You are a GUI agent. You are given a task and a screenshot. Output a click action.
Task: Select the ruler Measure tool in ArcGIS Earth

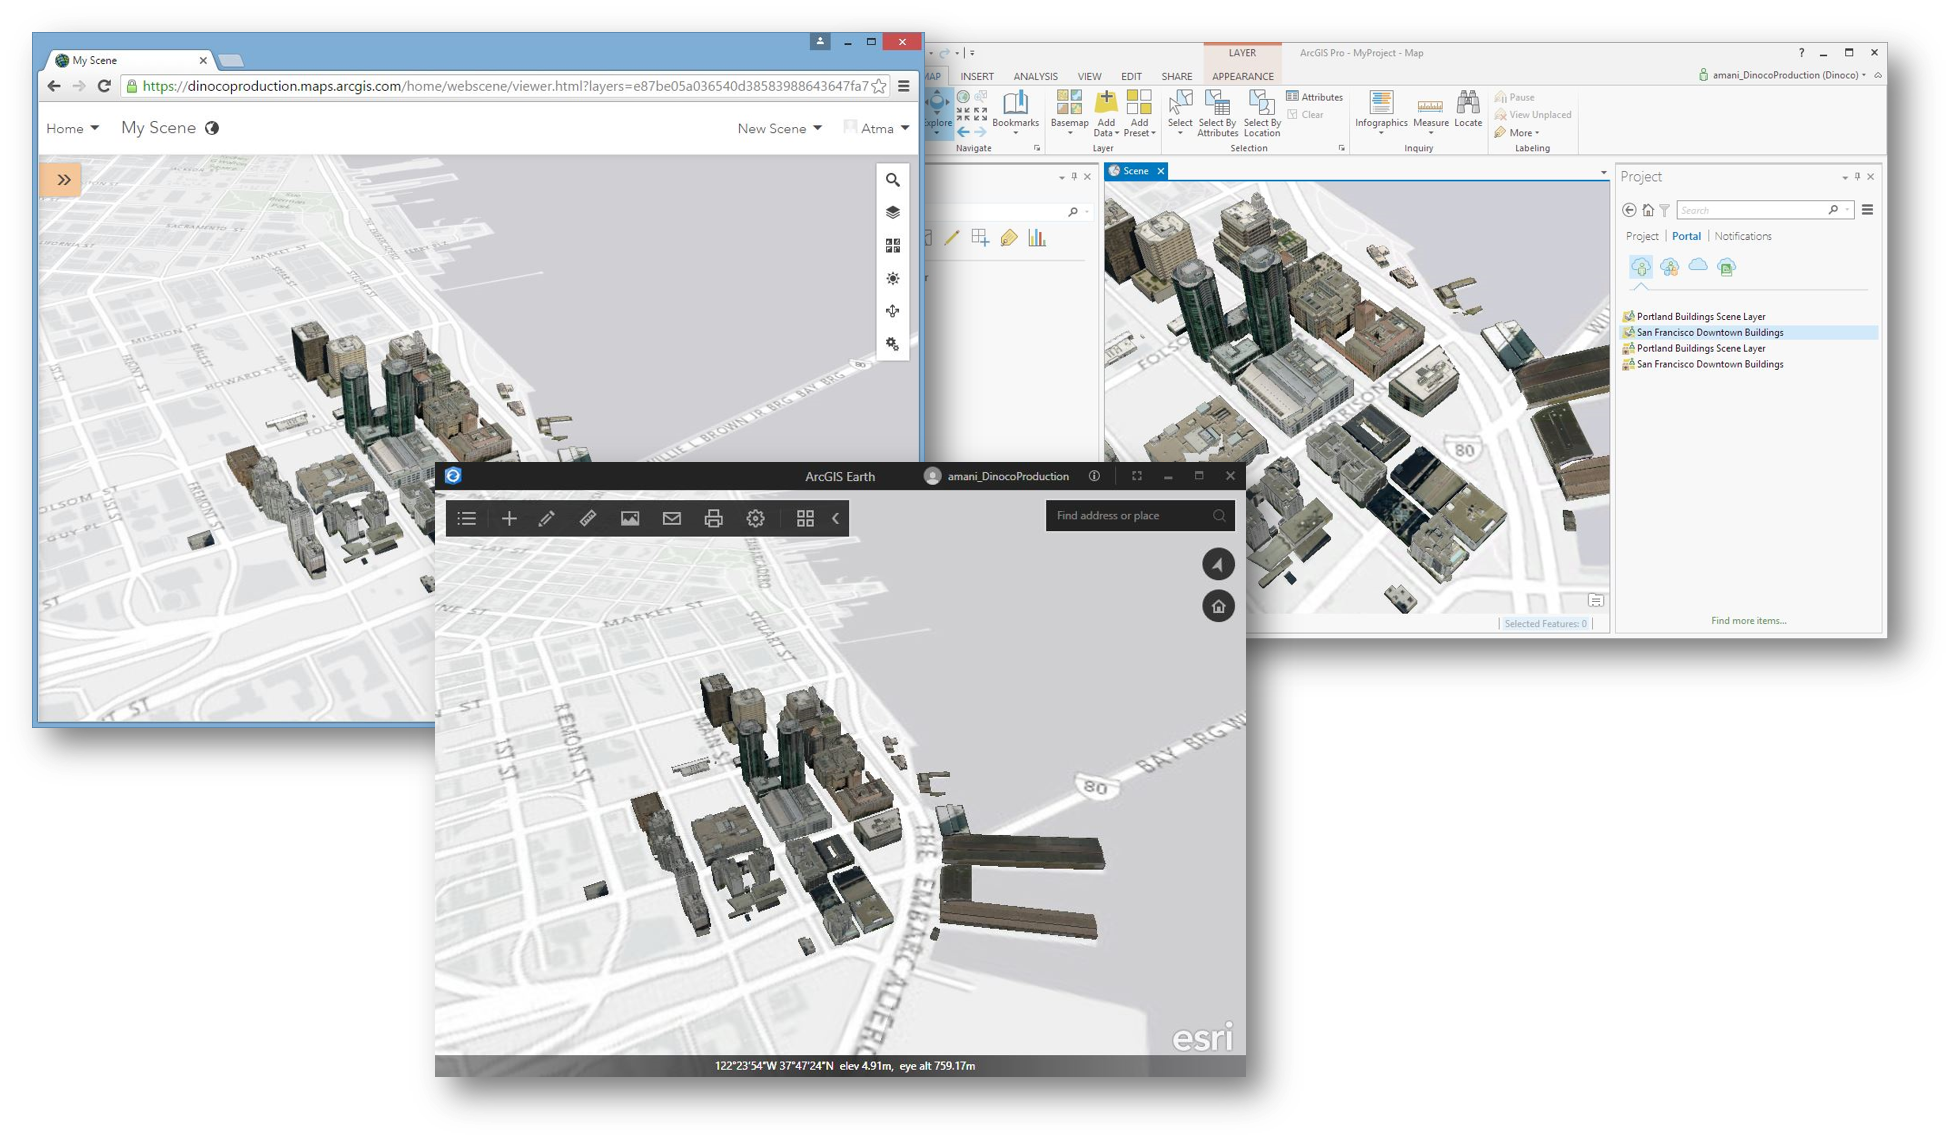[x=588, y=518]
